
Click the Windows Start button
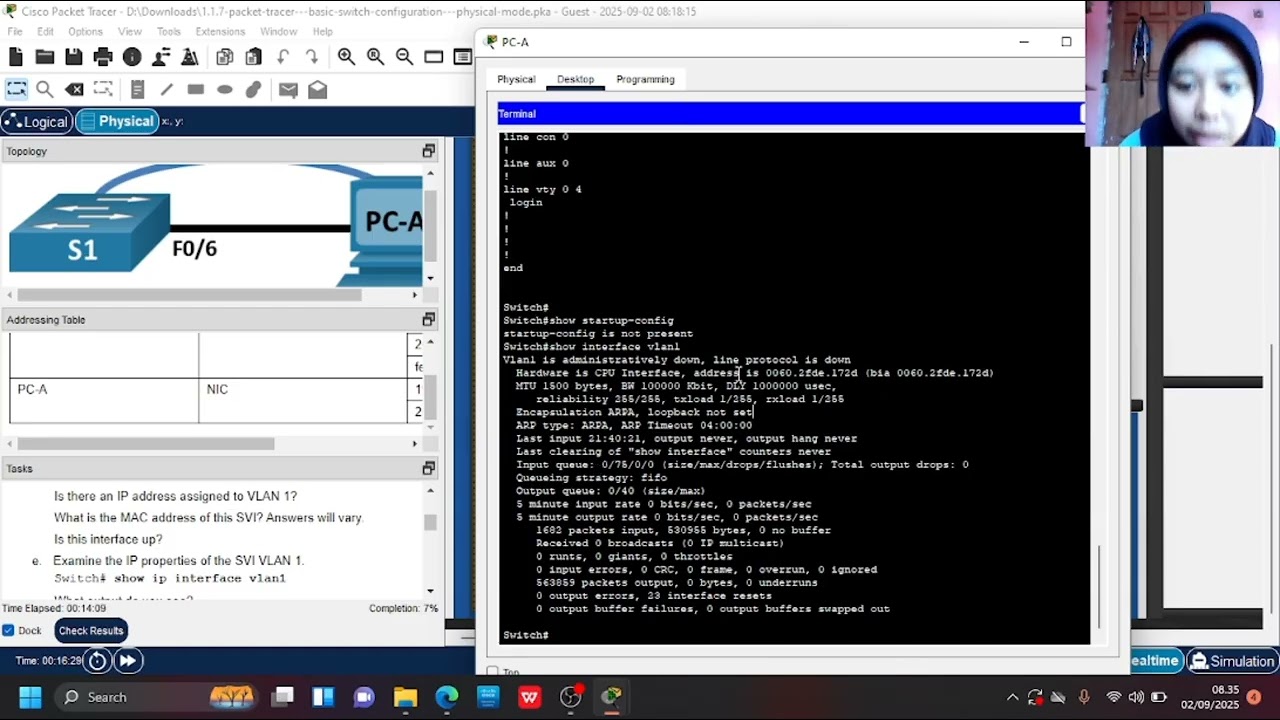click(x=30, y=697)
